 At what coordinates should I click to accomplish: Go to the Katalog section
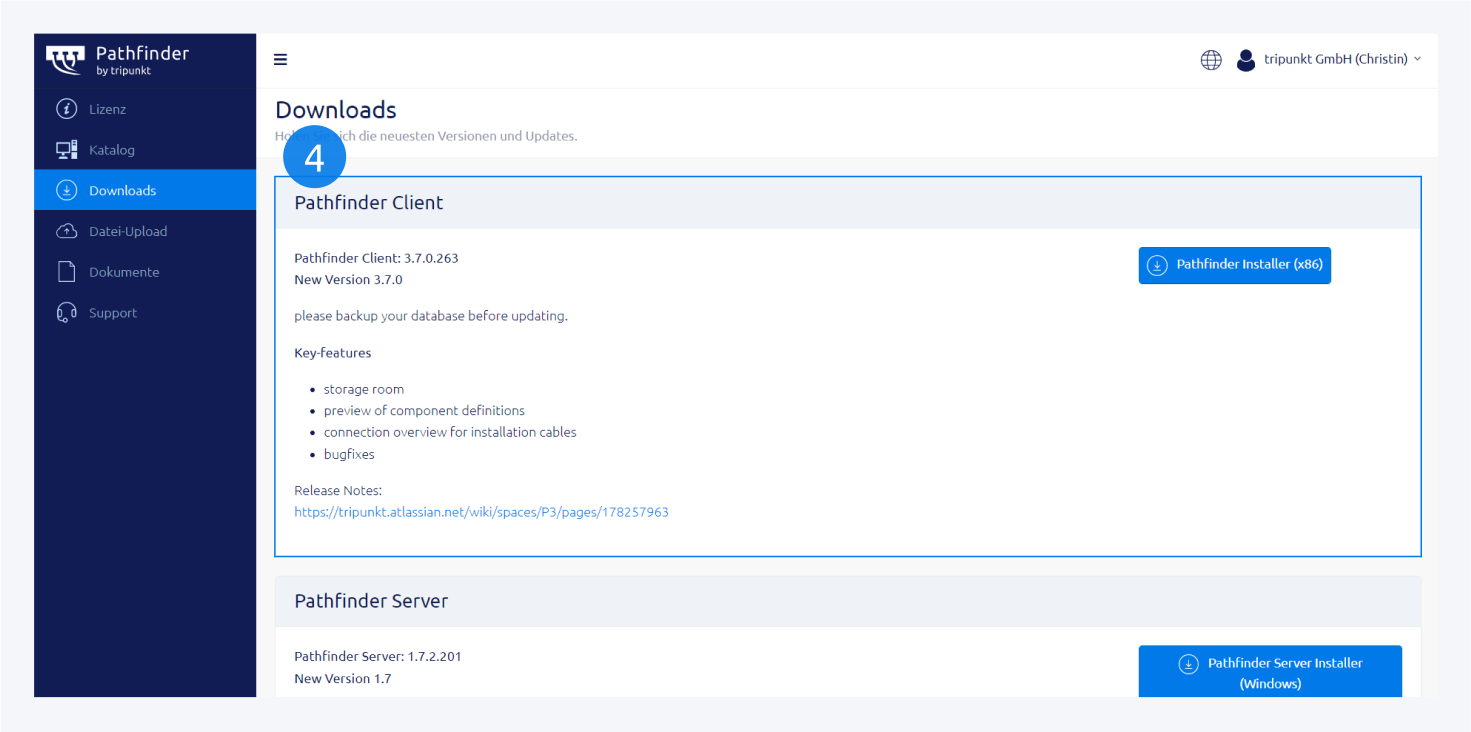click(x=112, y=150)
